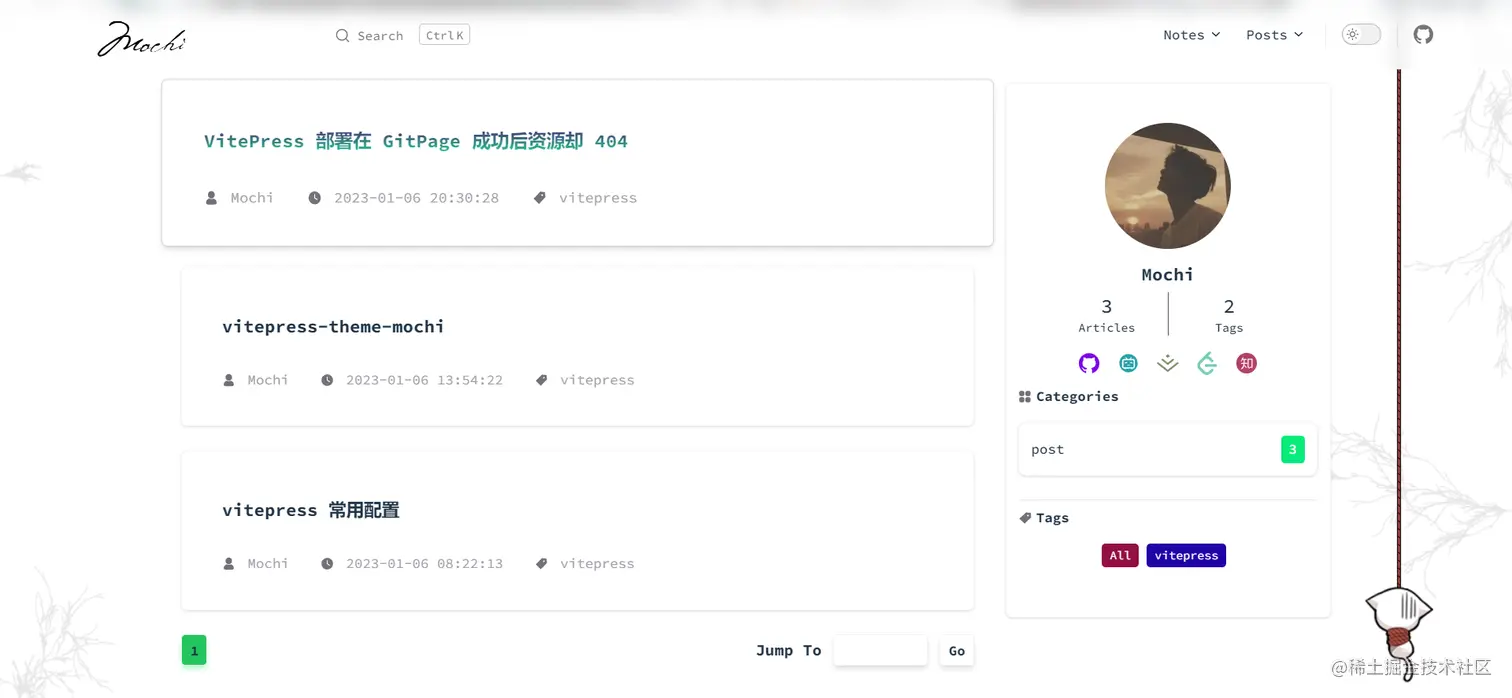
Task: Toggle the light/dark appearance switch
Action: pyautogui.click(x=1361, y=35)
